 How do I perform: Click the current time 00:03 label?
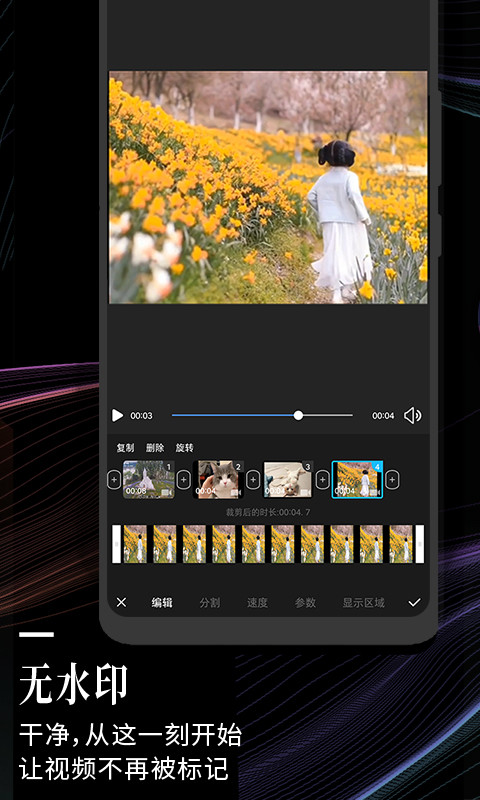[141, 416]
